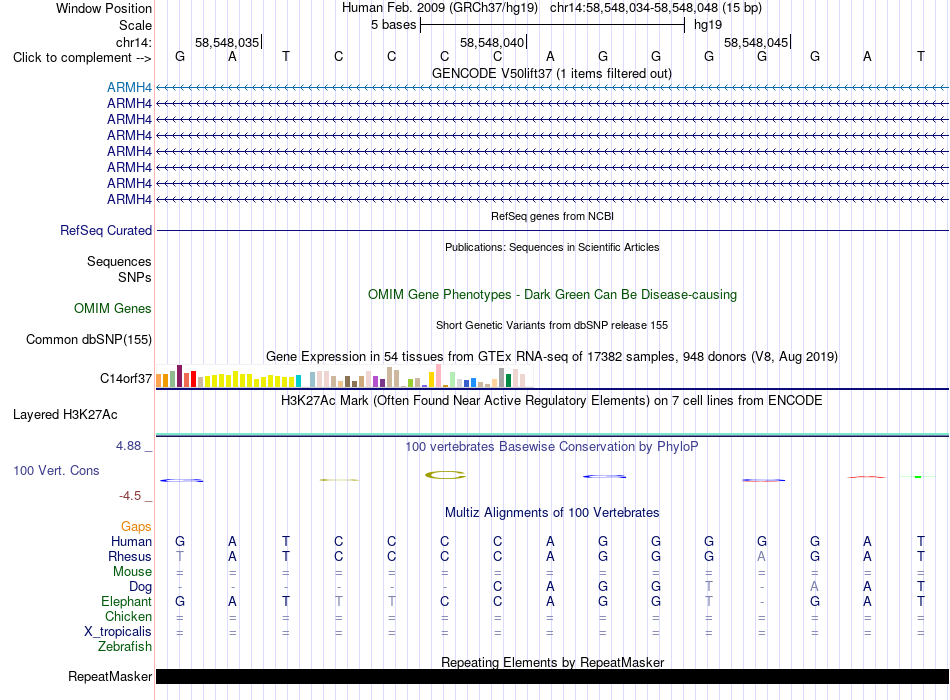Click the Multiz Alignments of 100 Vertebrates title
This screenshot has height=700, width=950.
pyautogui.click(x=552, y=513)
